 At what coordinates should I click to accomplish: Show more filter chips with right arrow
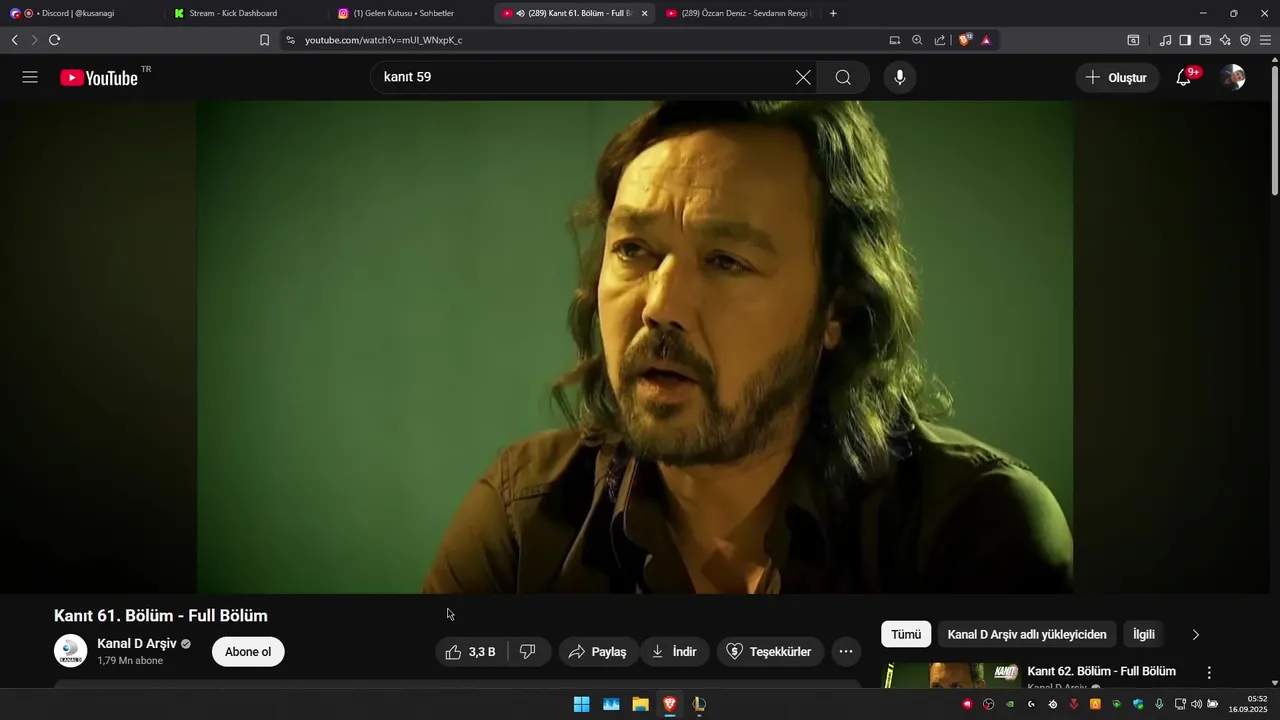(x=1195, y=634)
